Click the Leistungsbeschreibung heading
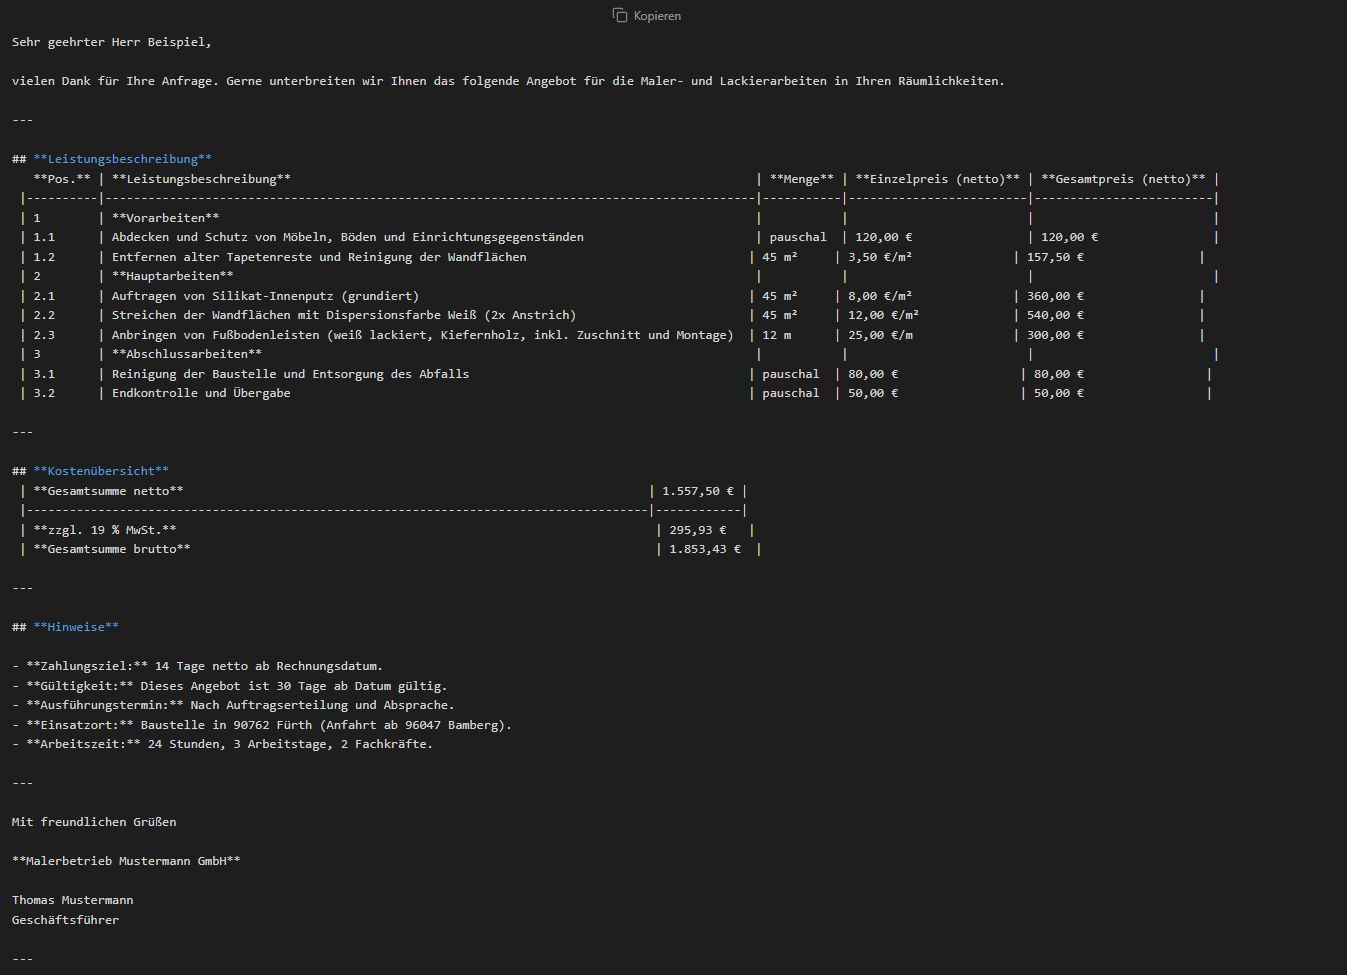The image size is (1347, 975). (122, 159)
